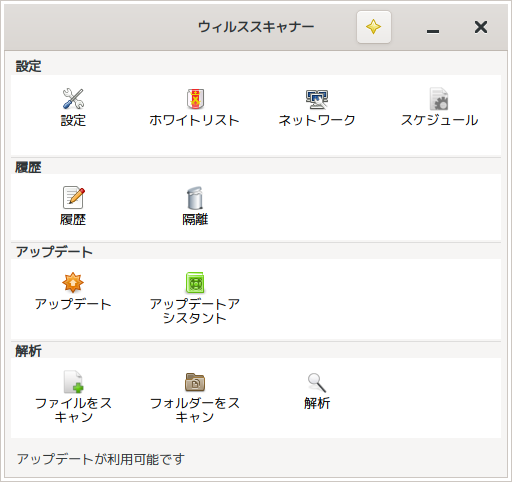The height and width of the screenshot is (482, 512).
Task: Click the orange アップデート badge icon
Action: point(73,283)
